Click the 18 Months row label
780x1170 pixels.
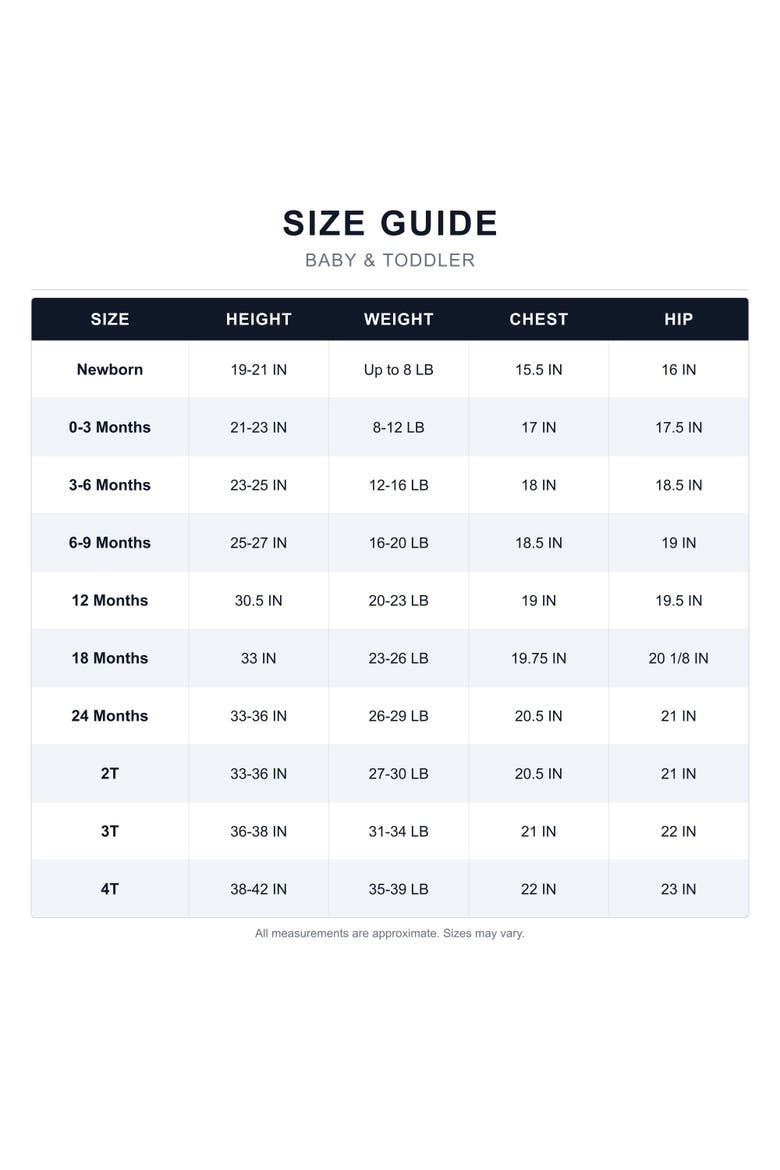[x=110, y=658]
